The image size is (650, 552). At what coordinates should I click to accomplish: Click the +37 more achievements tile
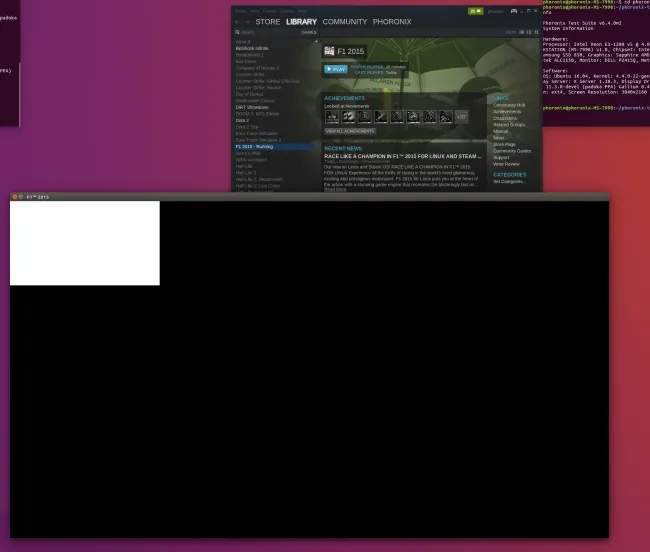pyautogui.click(x=462, y=117)
